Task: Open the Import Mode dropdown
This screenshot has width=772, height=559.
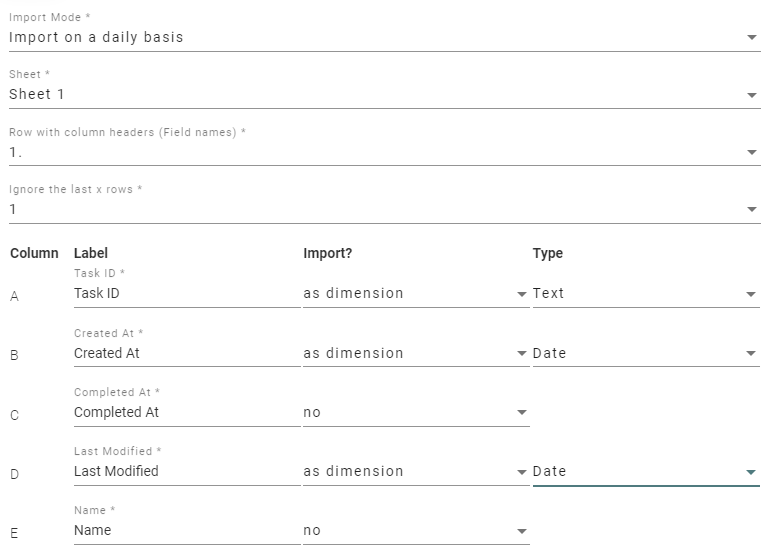Action: [x=380, y=37]
